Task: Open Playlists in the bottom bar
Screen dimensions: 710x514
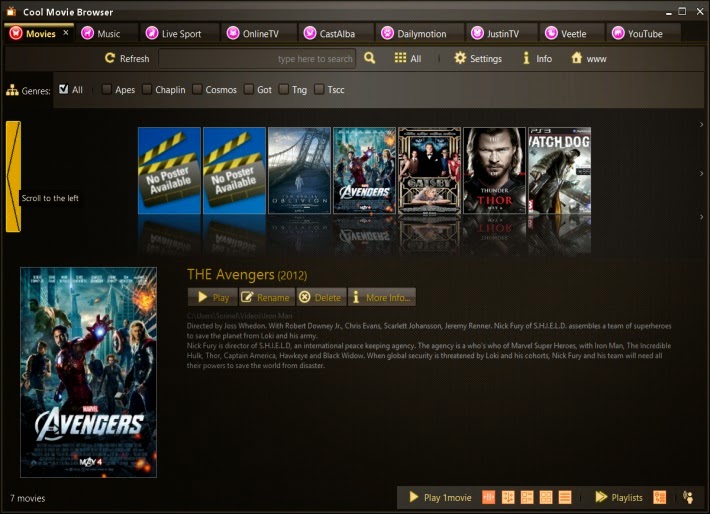Action: 619,497
